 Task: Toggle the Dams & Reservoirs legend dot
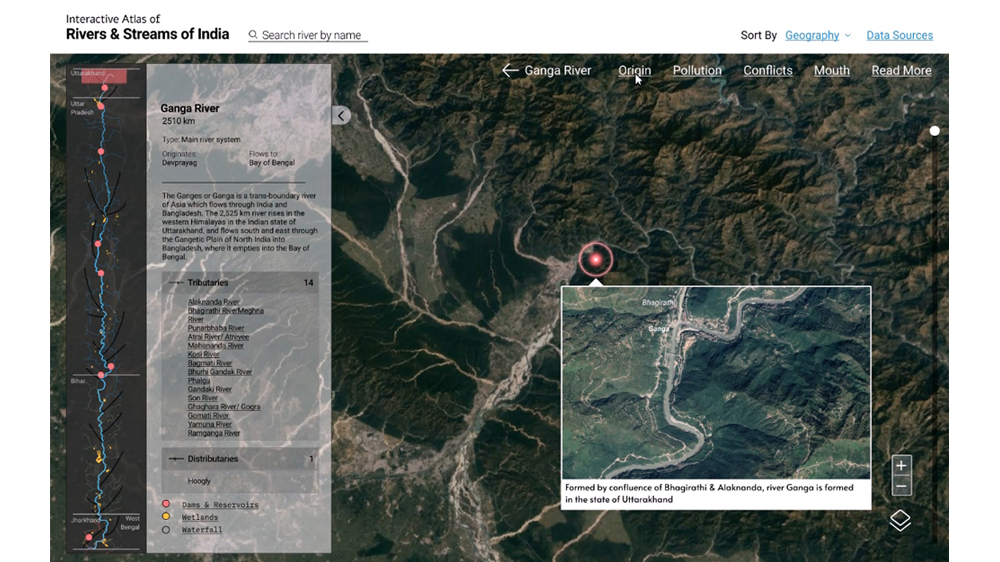pyautogui.click(x=166, y=504)
